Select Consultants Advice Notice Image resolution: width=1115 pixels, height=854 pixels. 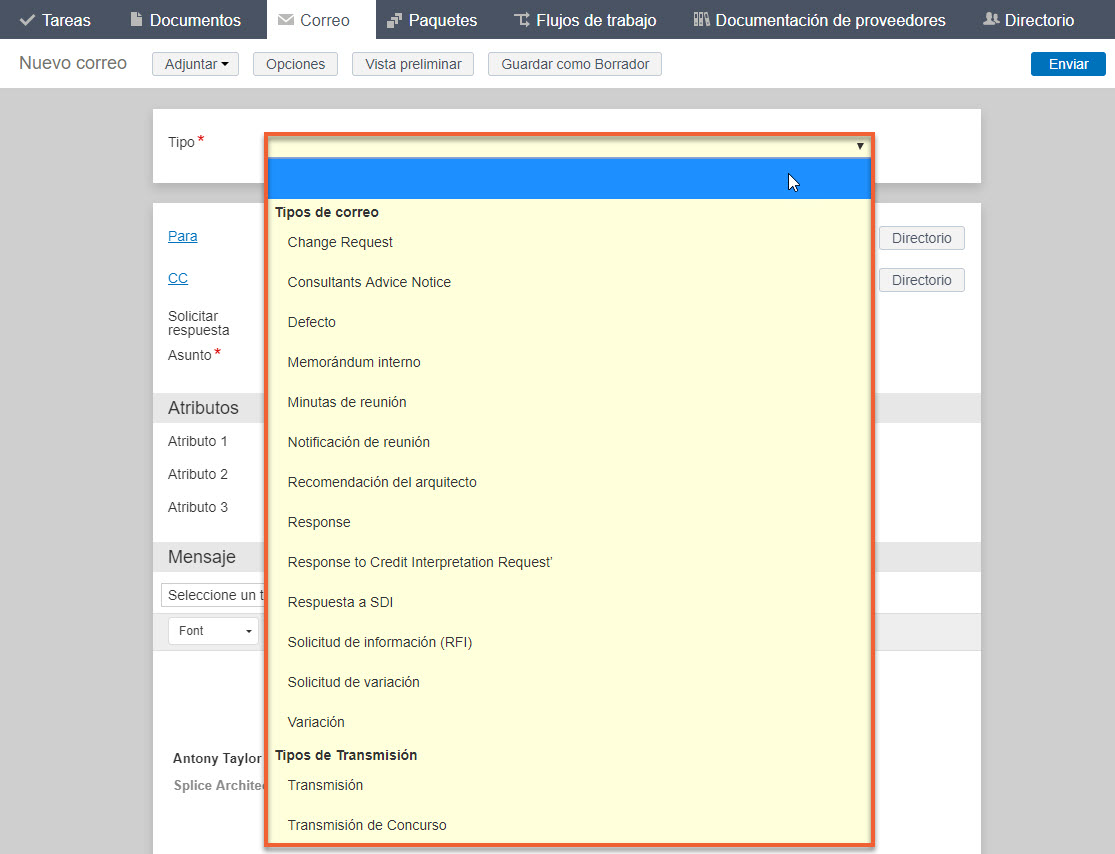coord(569,282)
